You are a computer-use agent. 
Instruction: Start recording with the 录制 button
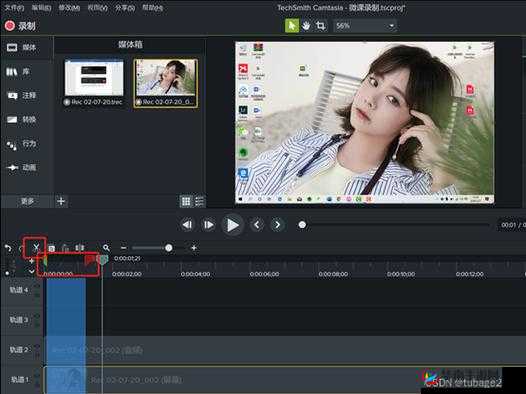[20, 26]
